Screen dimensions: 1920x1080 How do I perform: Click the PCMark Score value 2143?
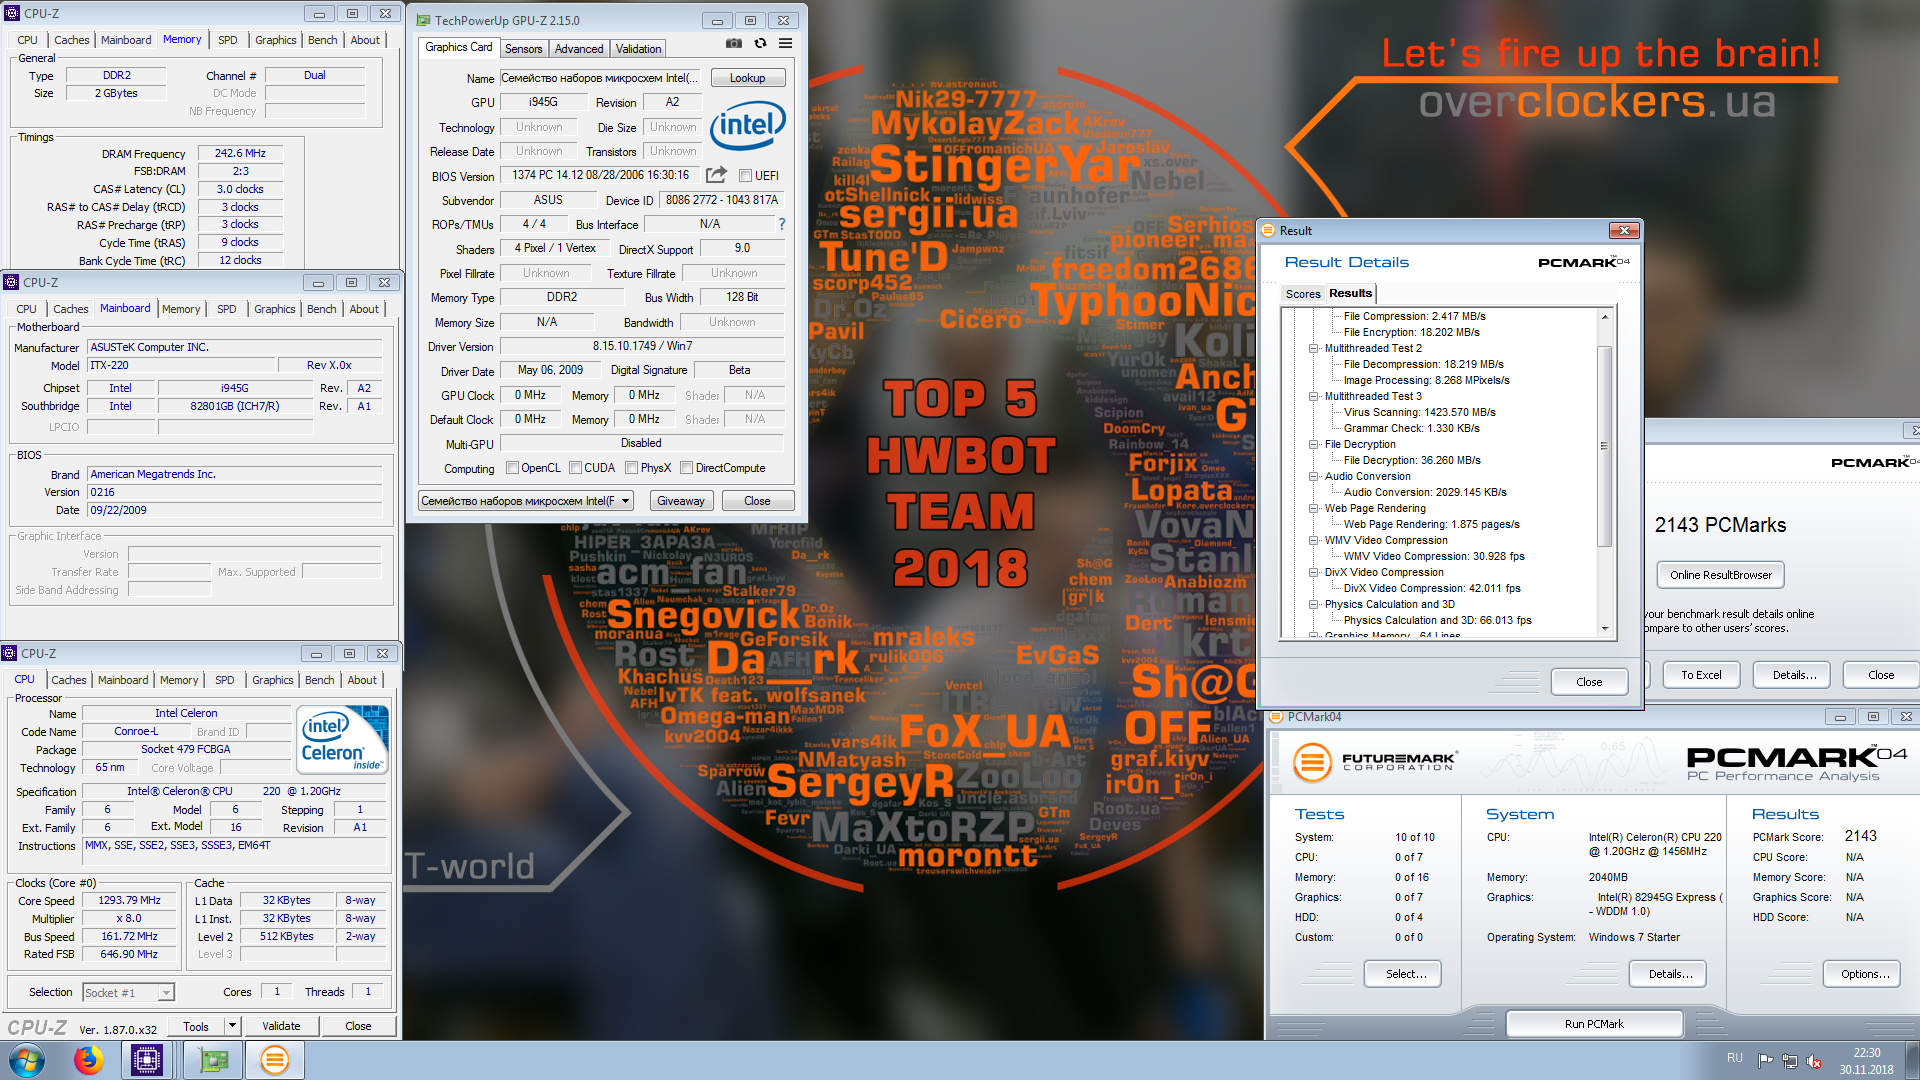click(1860, 836)
